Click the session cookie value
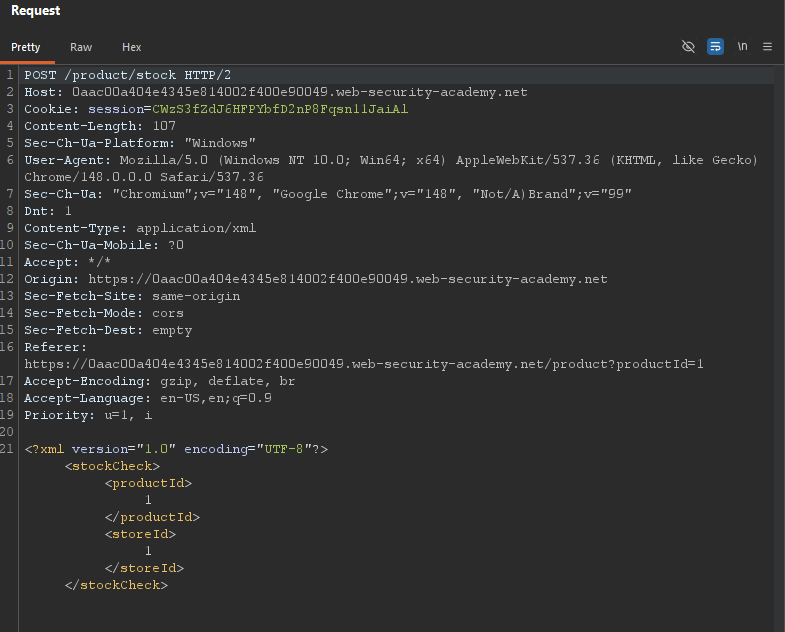The width and height of the screenshot is (785, 632). pyautogui.click(x=280, y=109)
